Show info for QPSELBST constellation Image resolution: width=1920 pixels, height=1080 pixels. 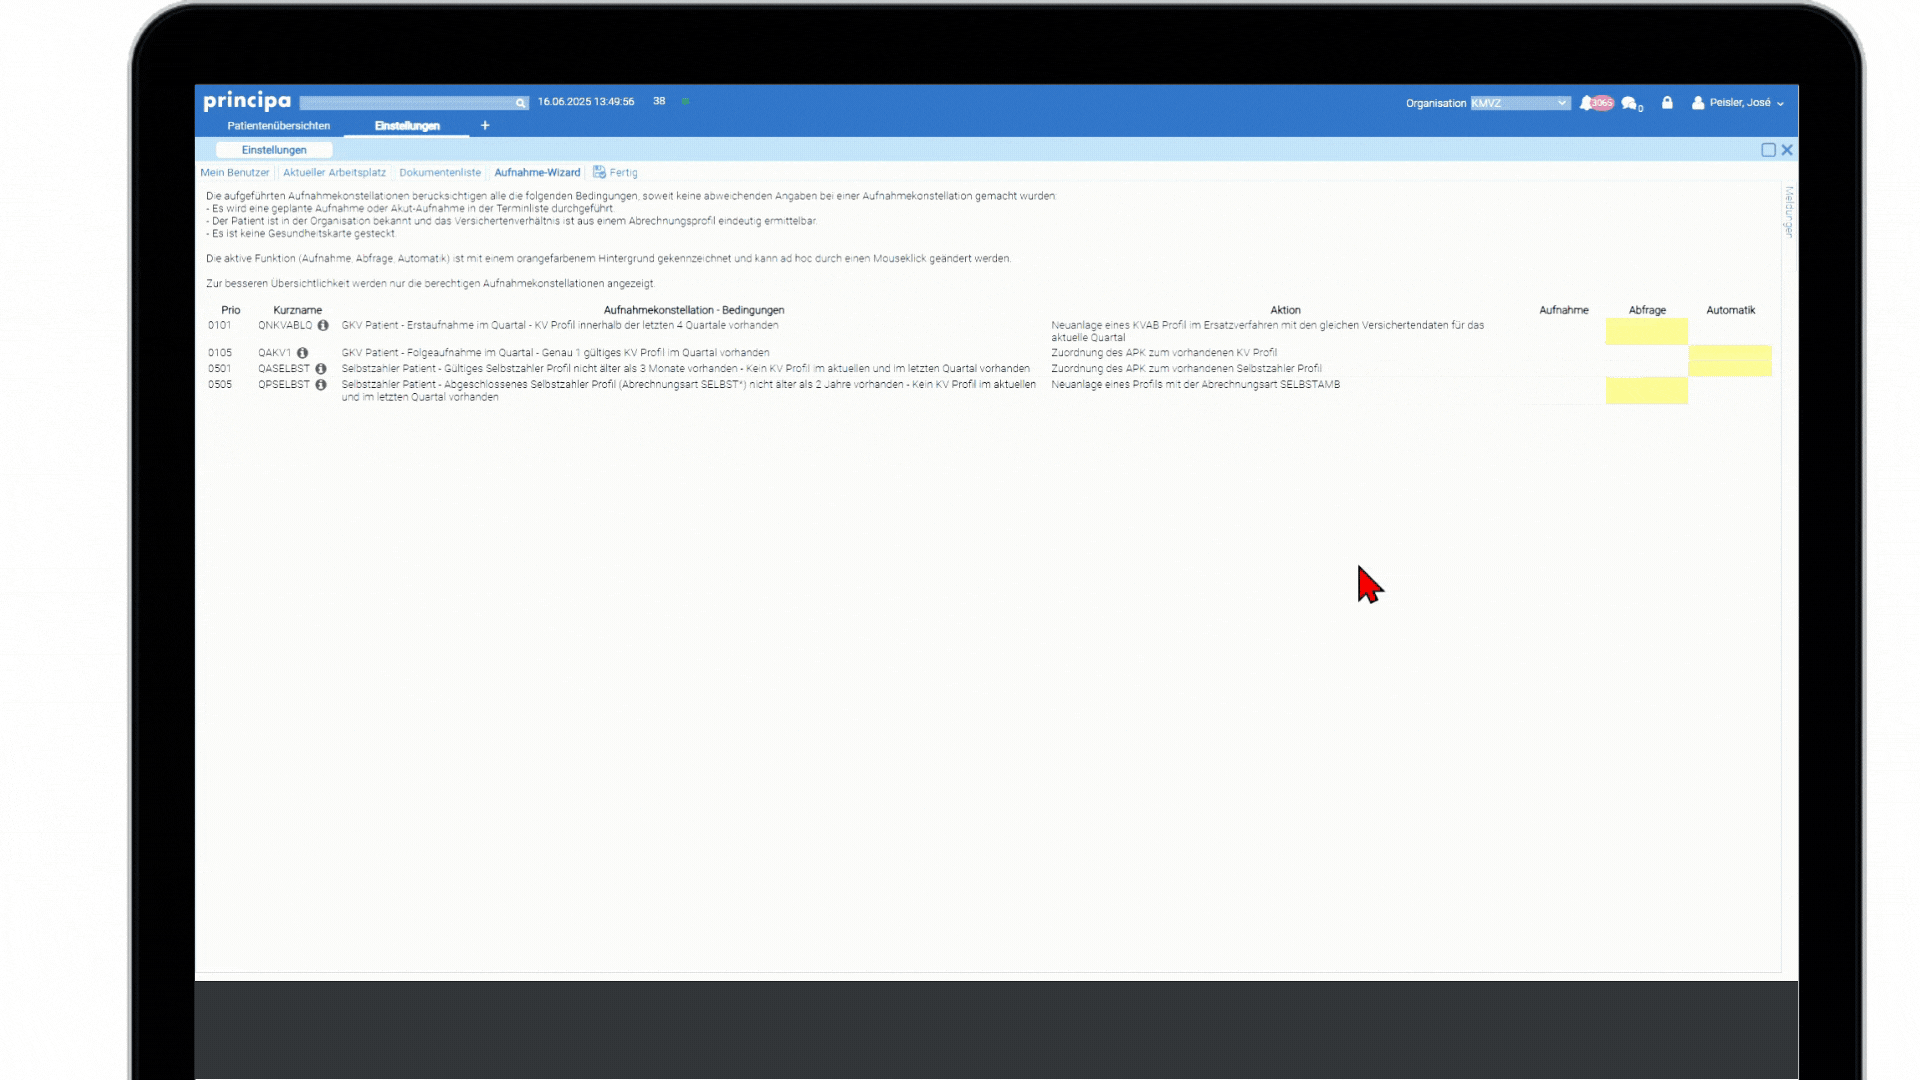click(321, 385)
